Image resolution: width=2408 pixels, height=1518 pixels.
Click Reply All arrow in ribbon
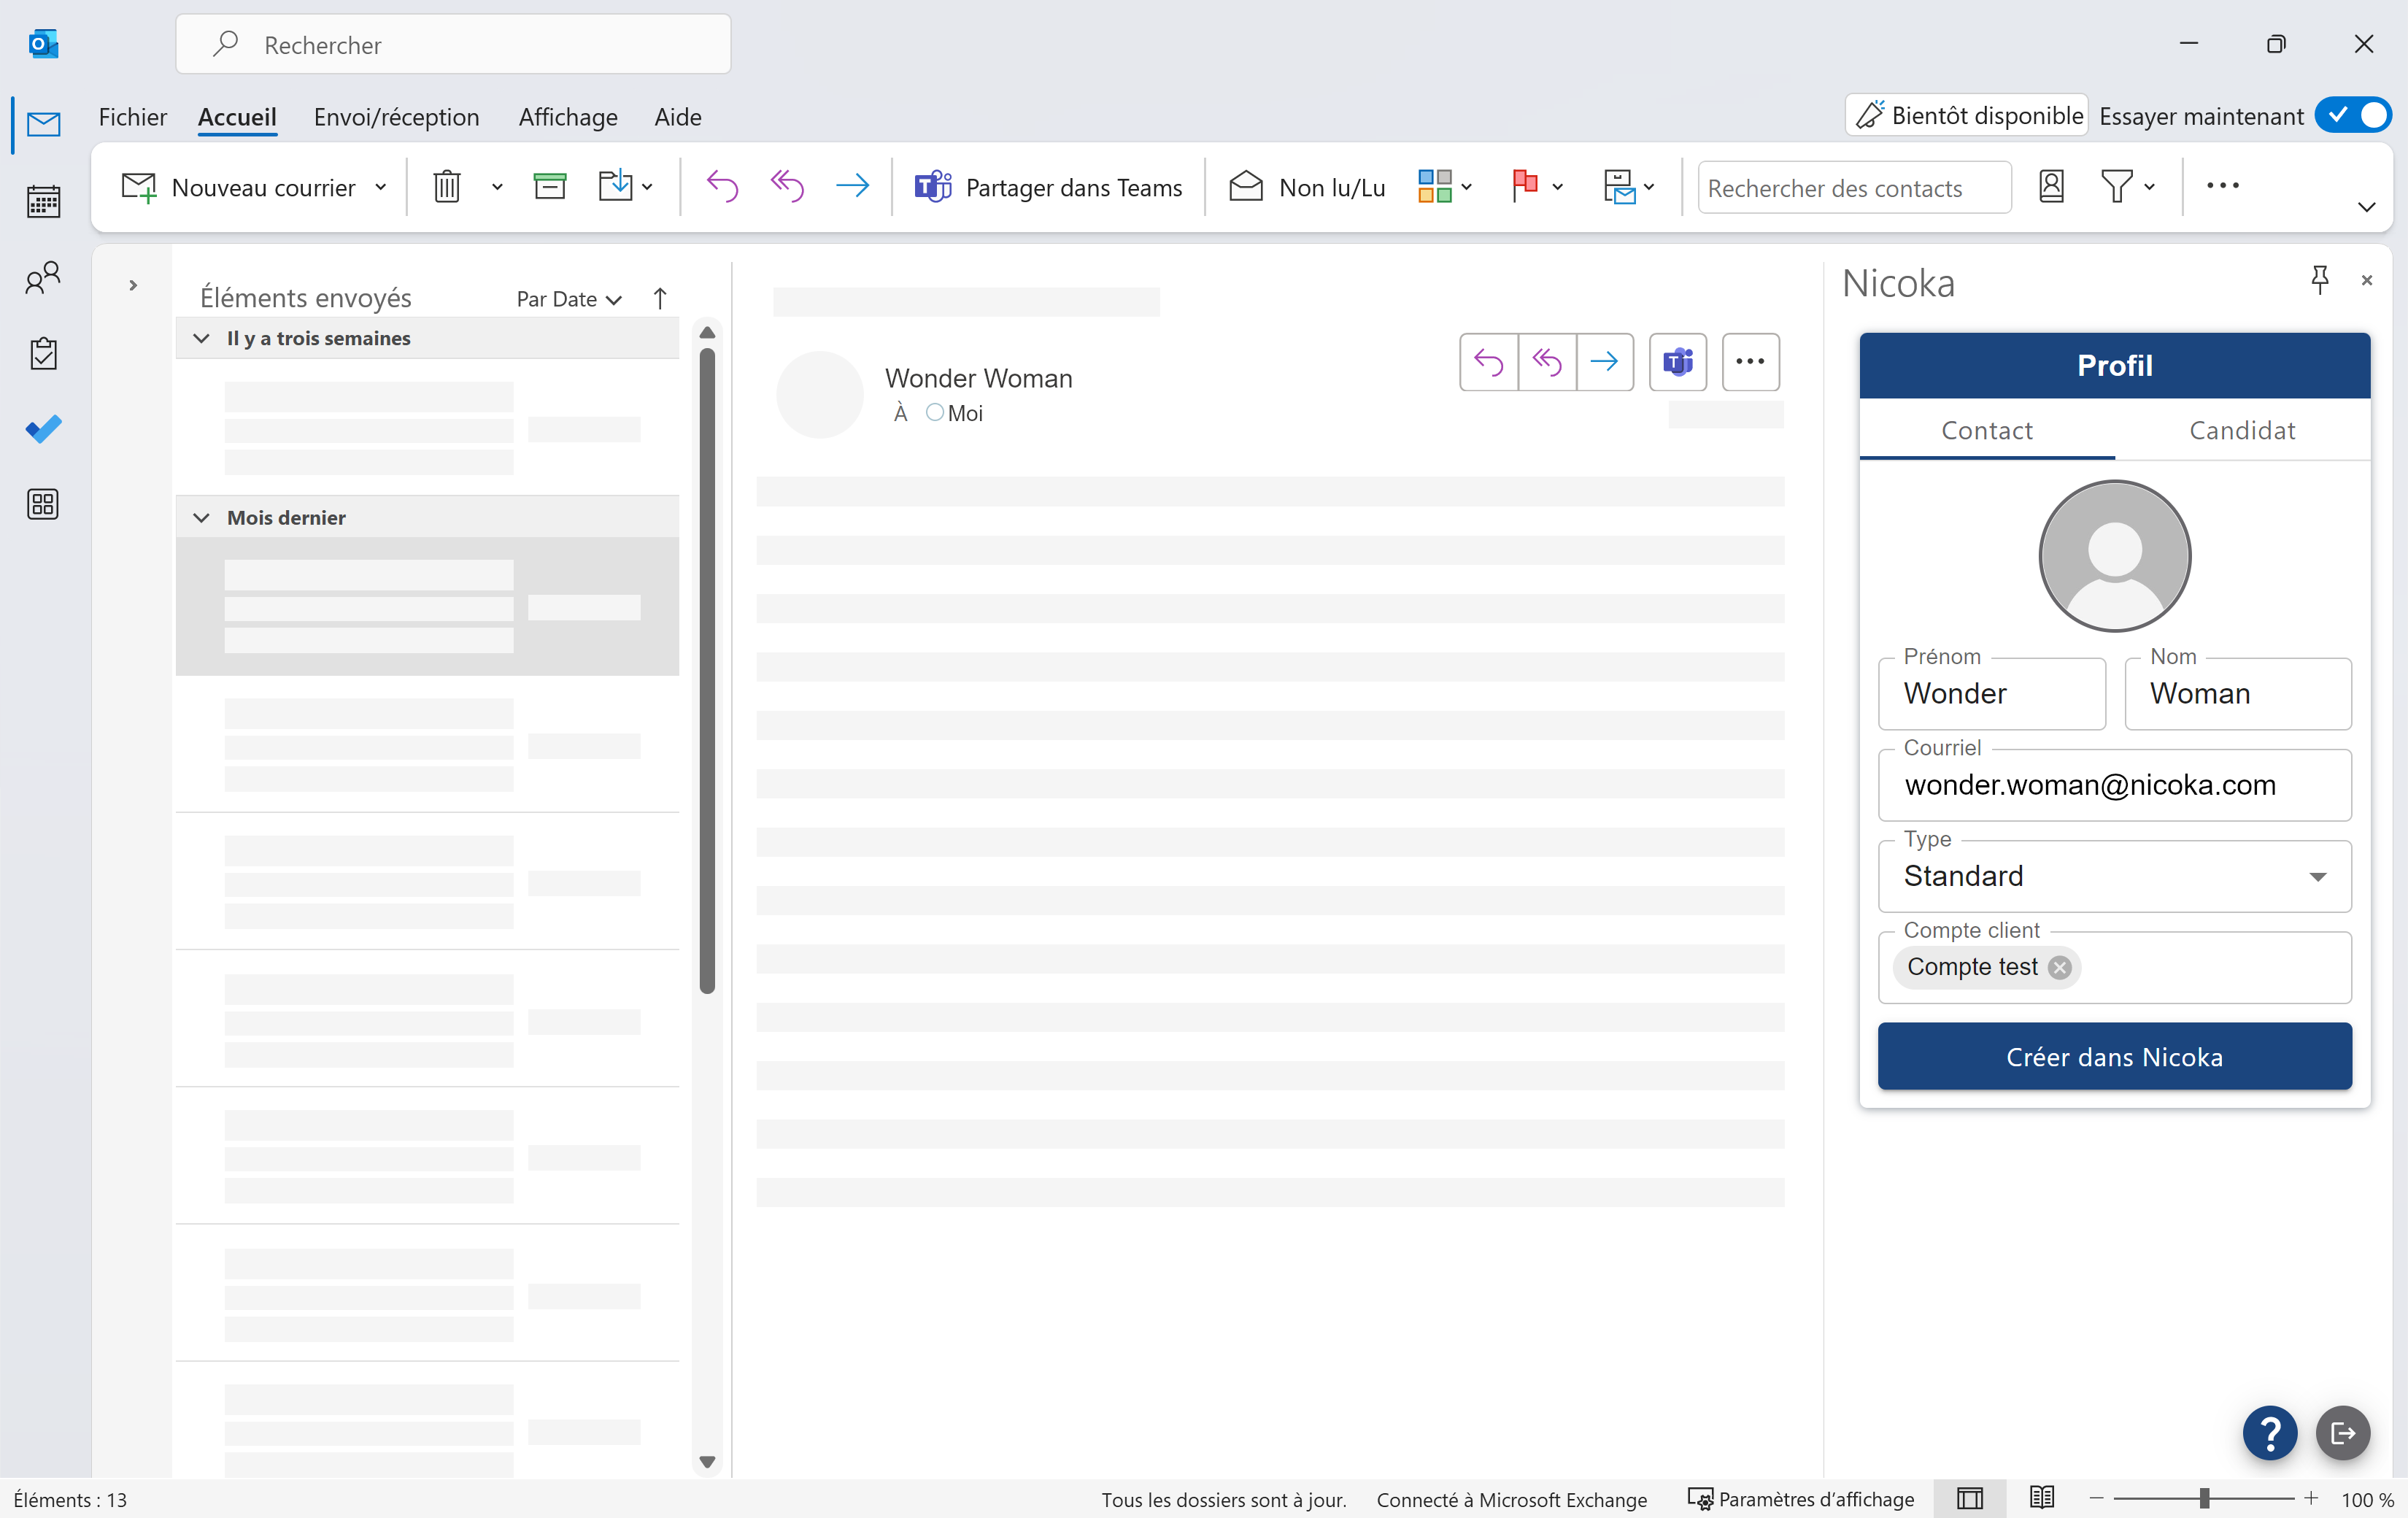[787, 187]
